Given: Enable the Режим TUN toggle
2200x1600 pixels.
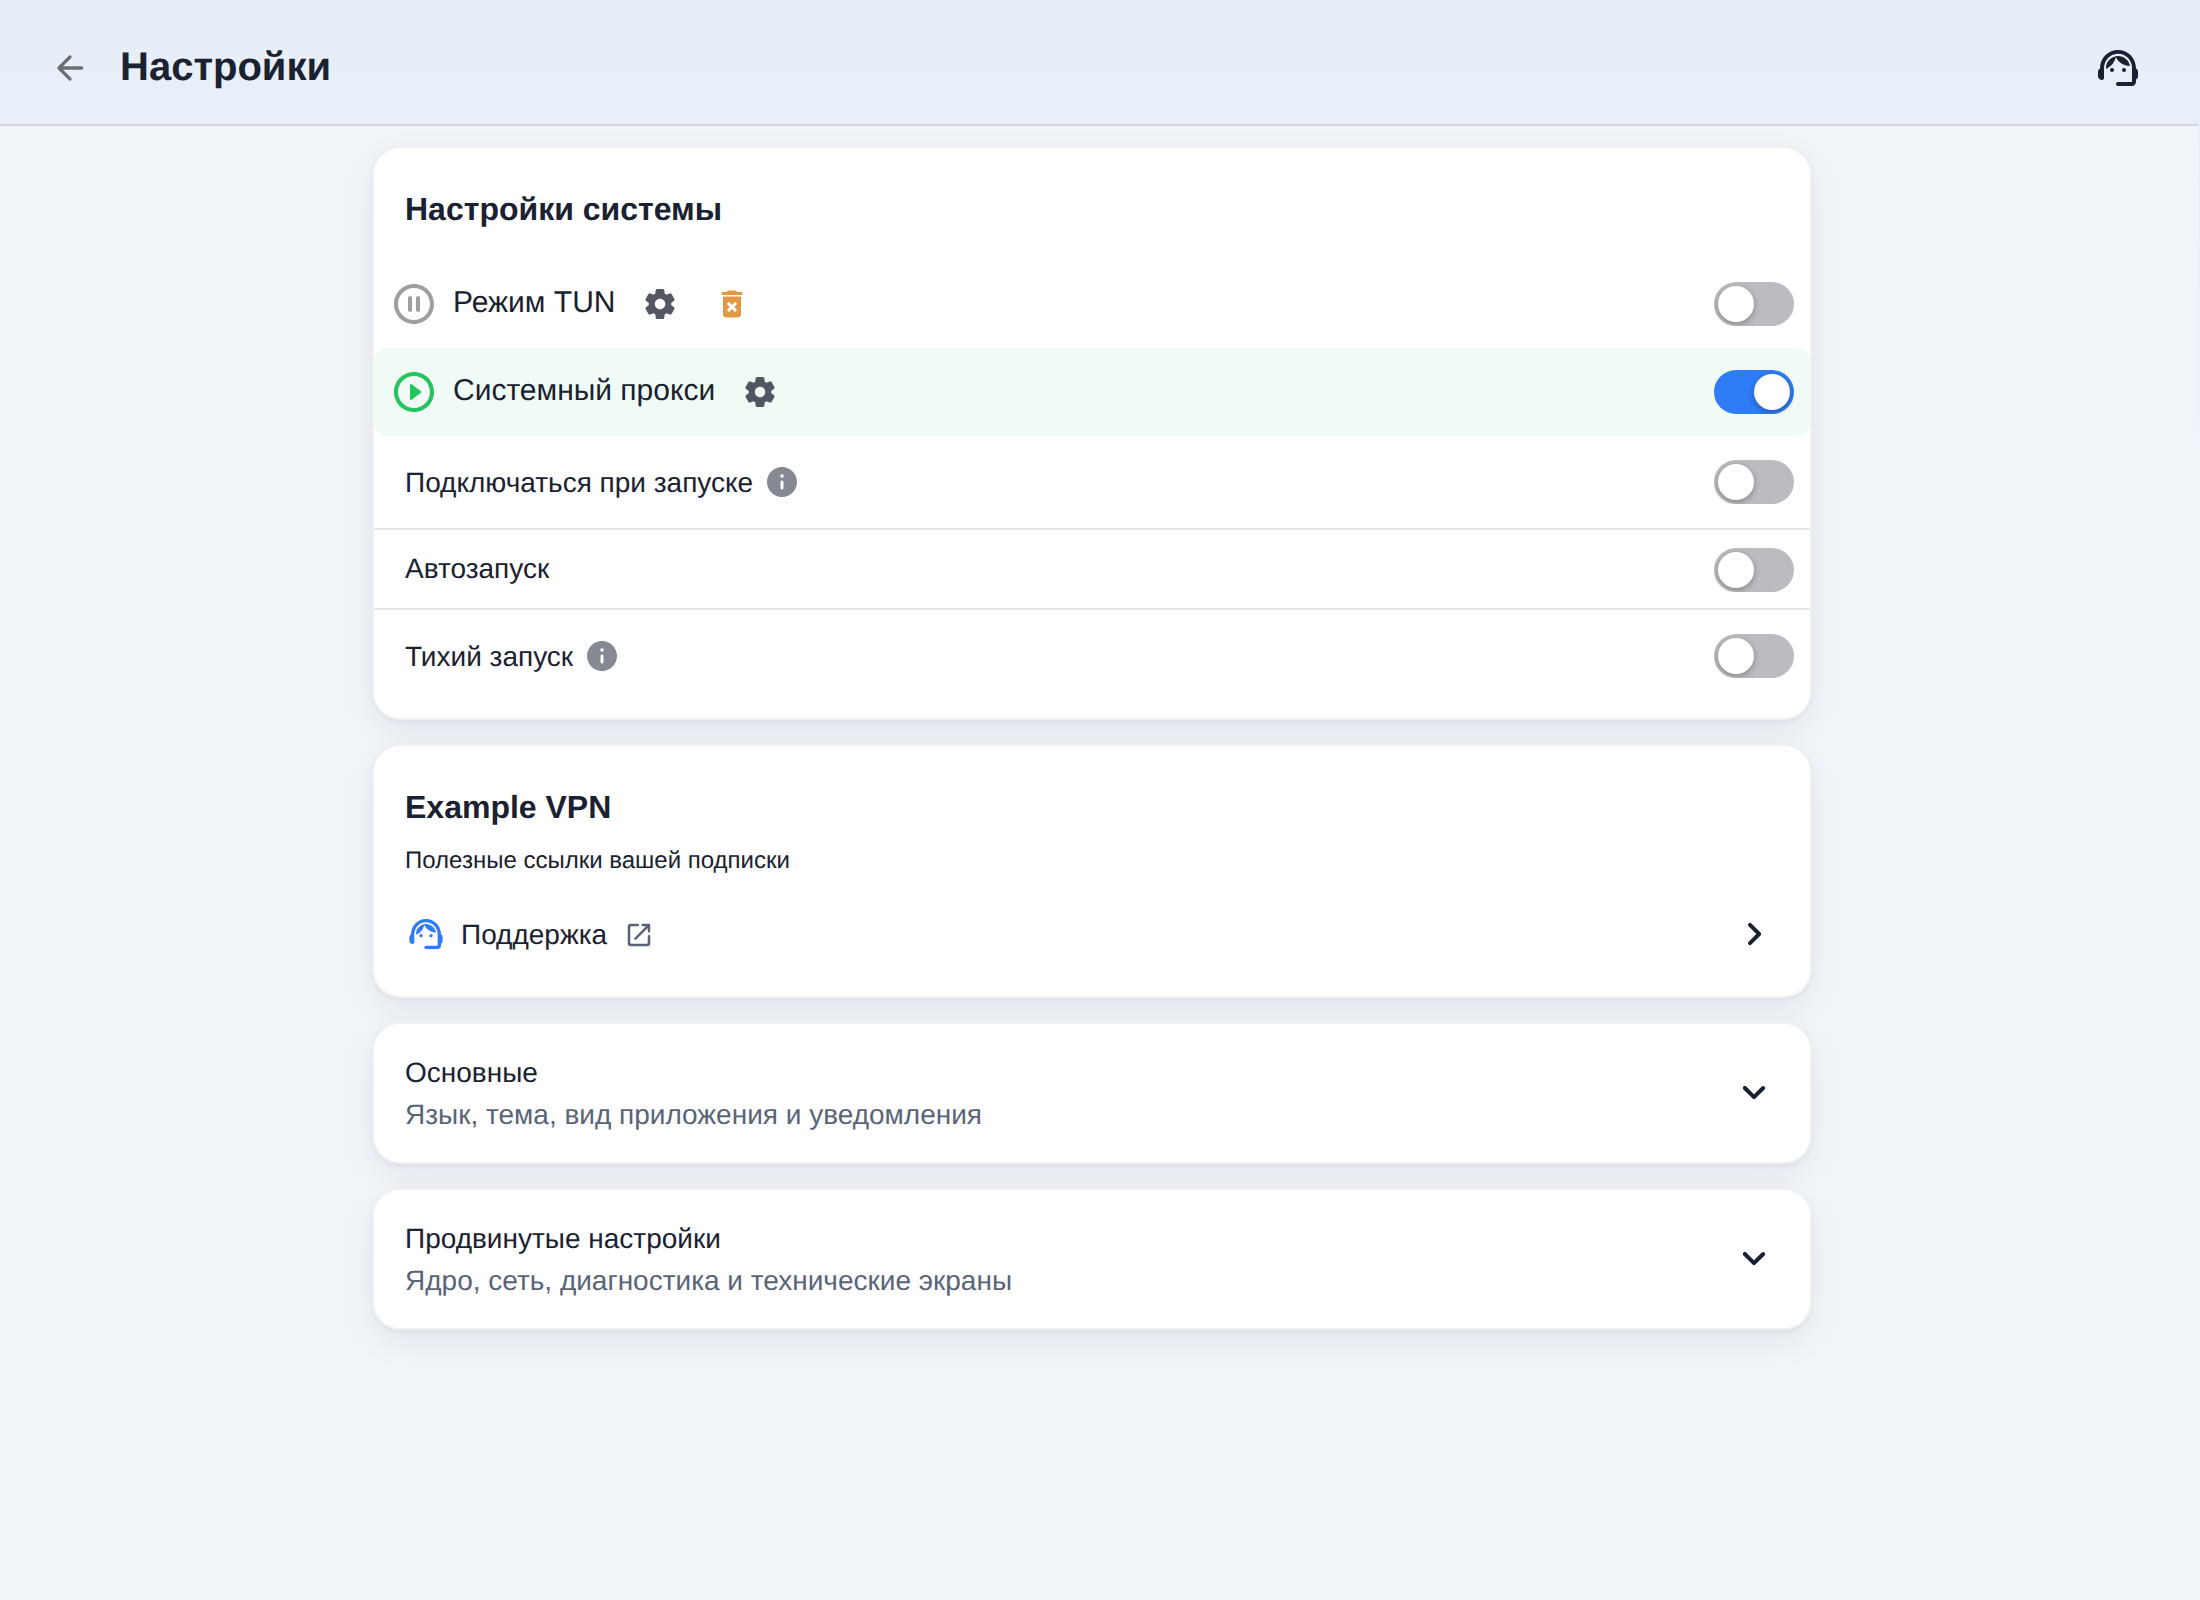Looking at the screenshot, I should [x=1753, y=304].
